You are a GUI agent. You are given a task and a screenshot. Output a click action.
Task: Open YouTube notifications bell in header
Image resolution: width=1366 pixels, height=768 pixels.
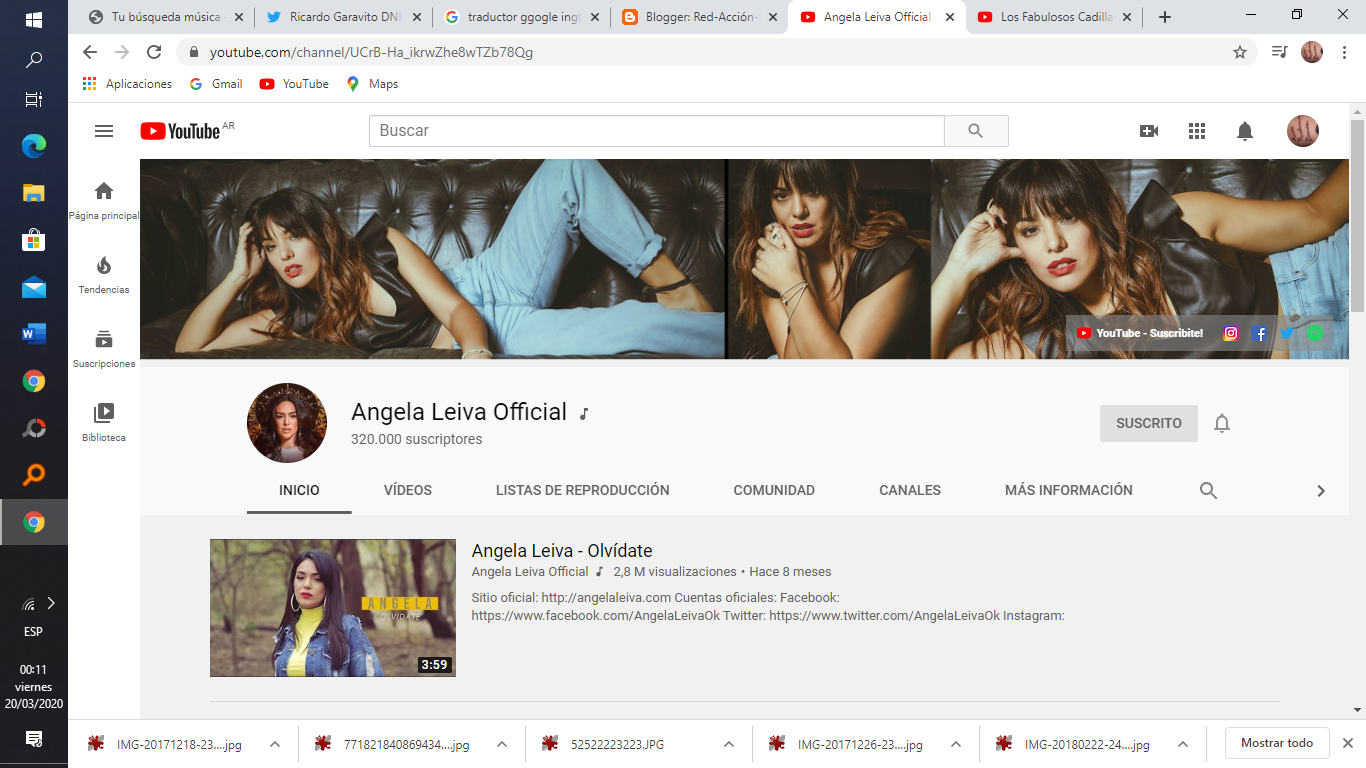click(x=1245, y=131)
